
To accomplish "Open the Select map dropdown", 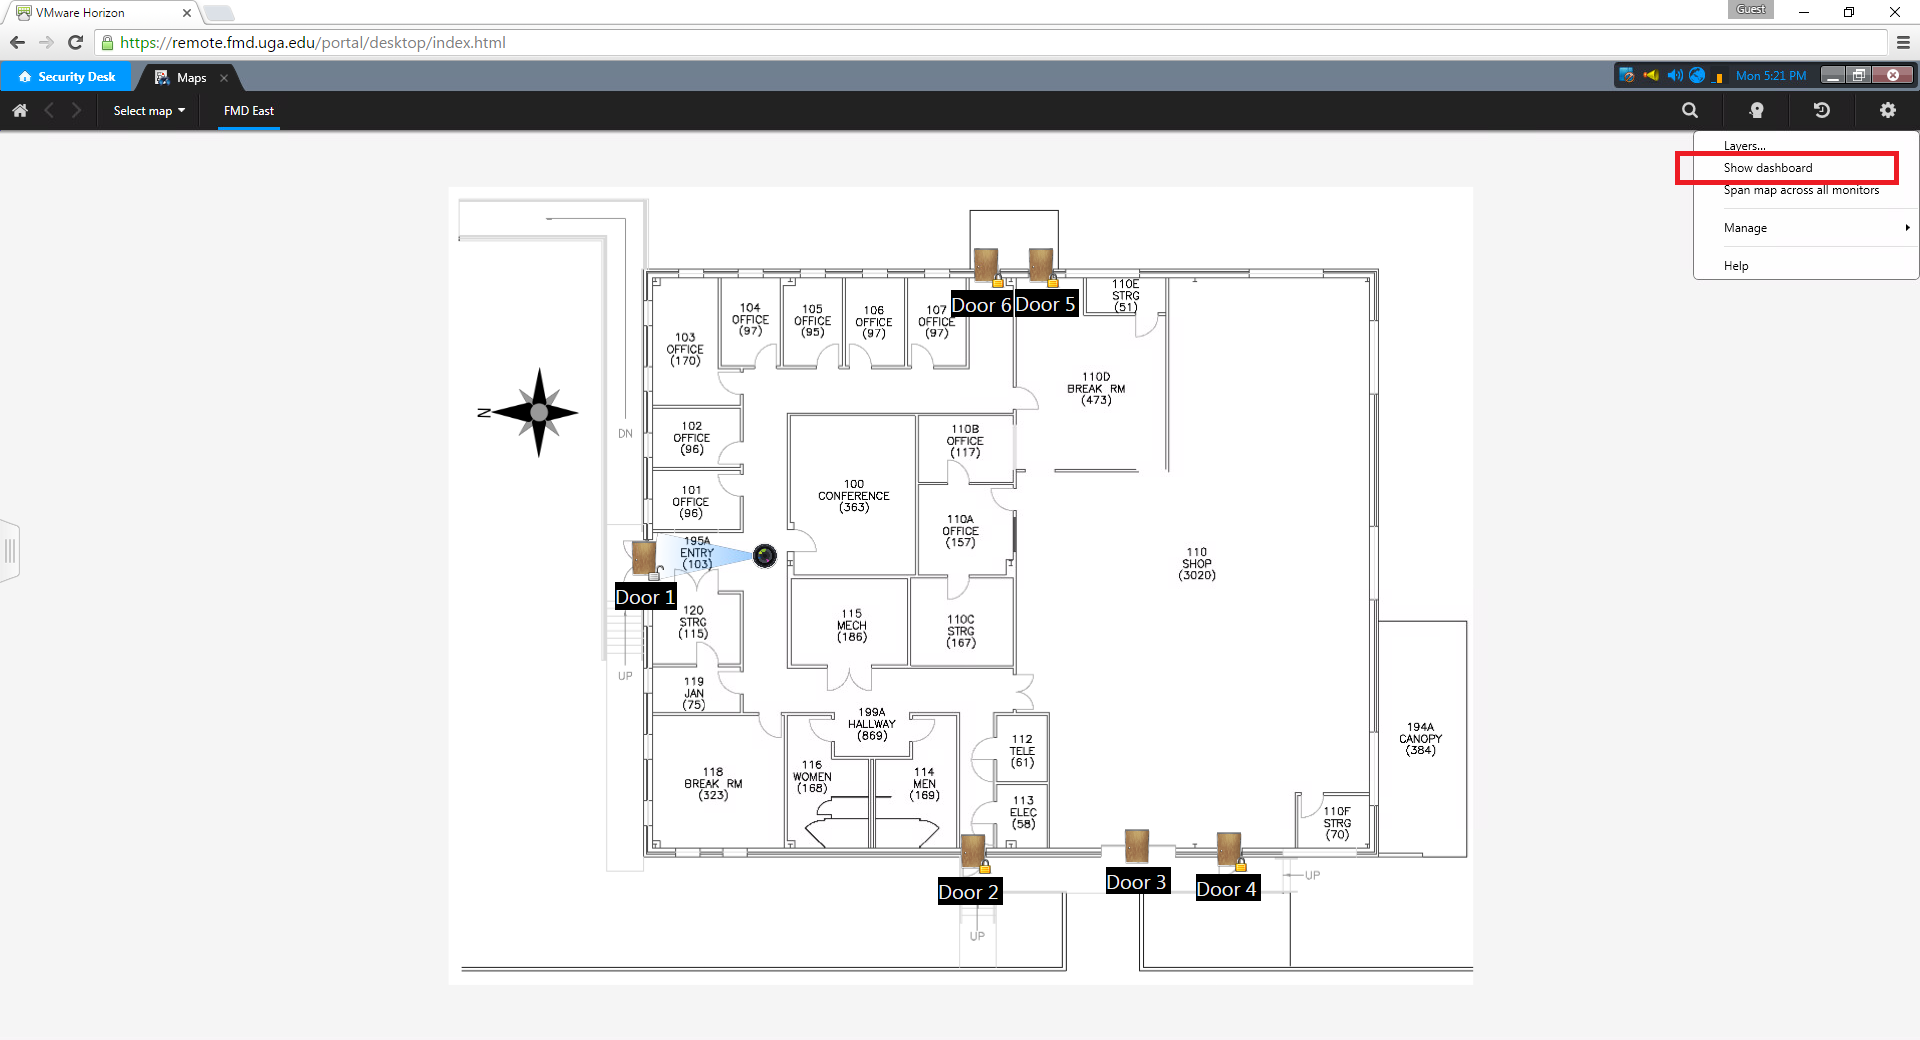I will pos(149,111).
